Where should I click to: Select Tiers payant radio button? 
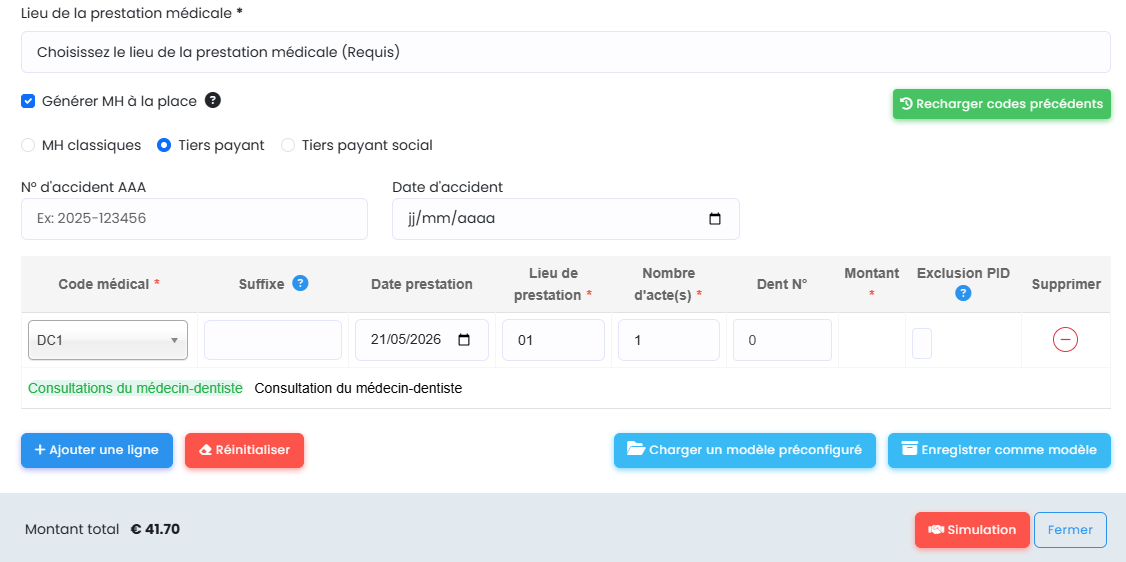pos(164,145)
